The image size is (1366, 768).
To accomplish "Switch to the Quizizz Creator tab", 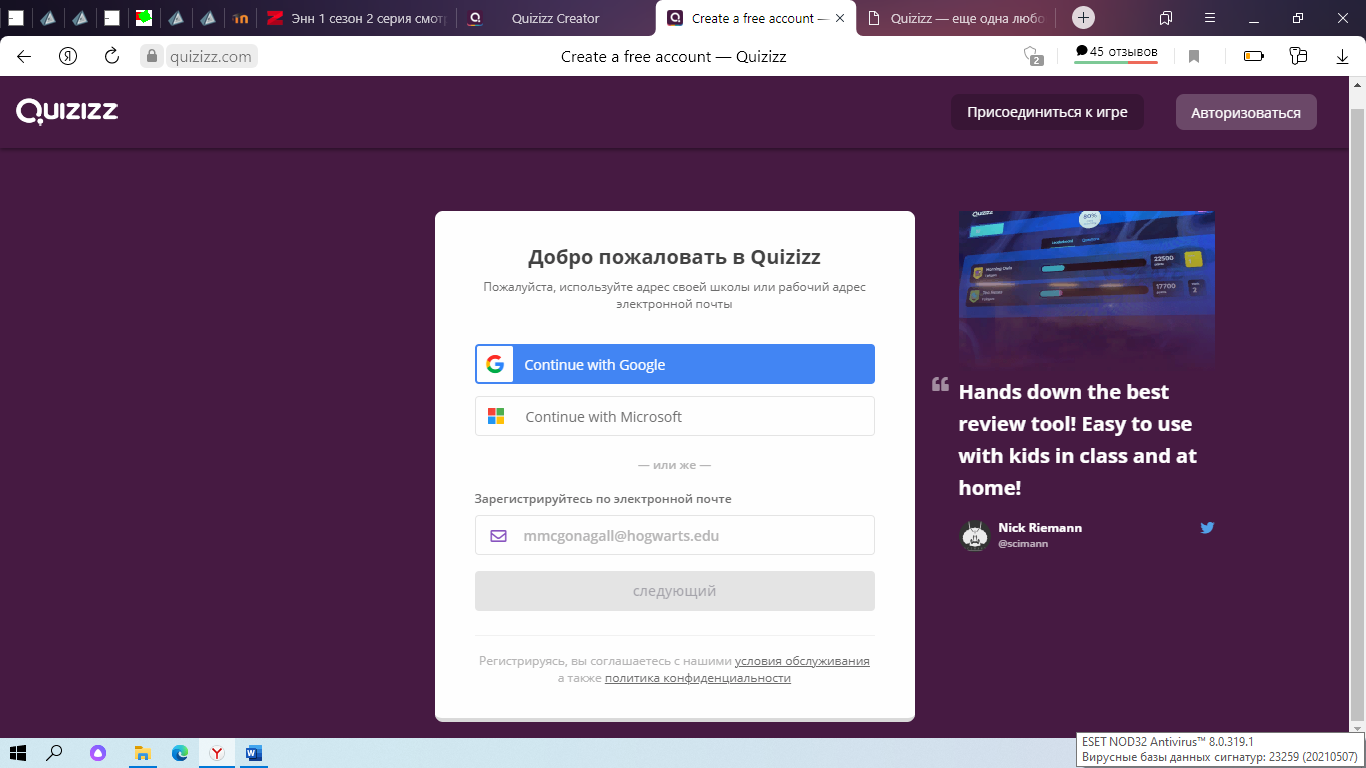I will [556, 18].
